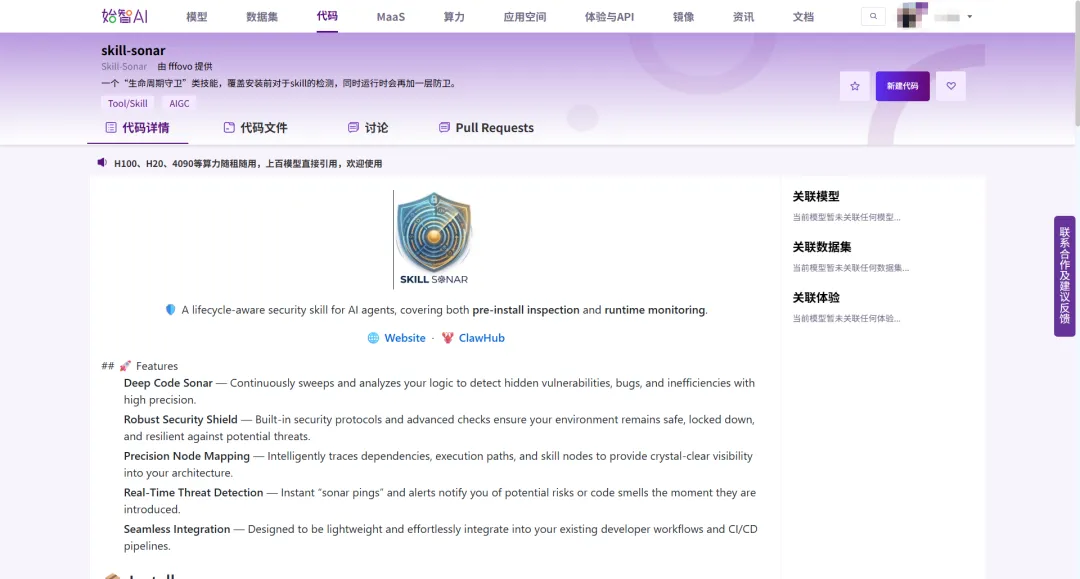The image size is (1080, 579).
Task: Open the search magnifier icon
Action: 873,17
